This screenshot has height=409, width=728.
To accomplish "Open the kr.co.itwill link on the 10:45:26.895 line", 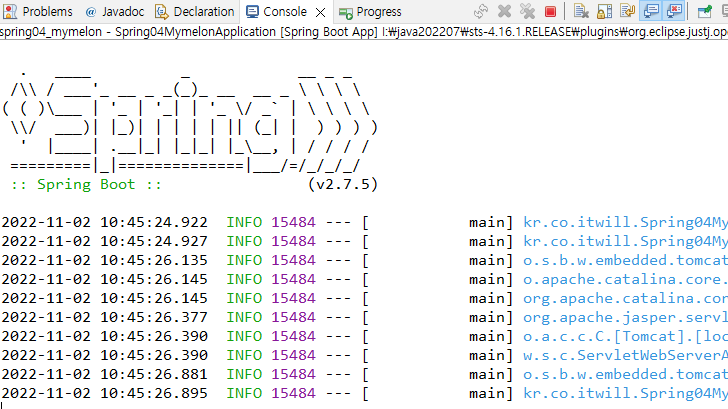I will pyautogui.click(x=625, y=394).
